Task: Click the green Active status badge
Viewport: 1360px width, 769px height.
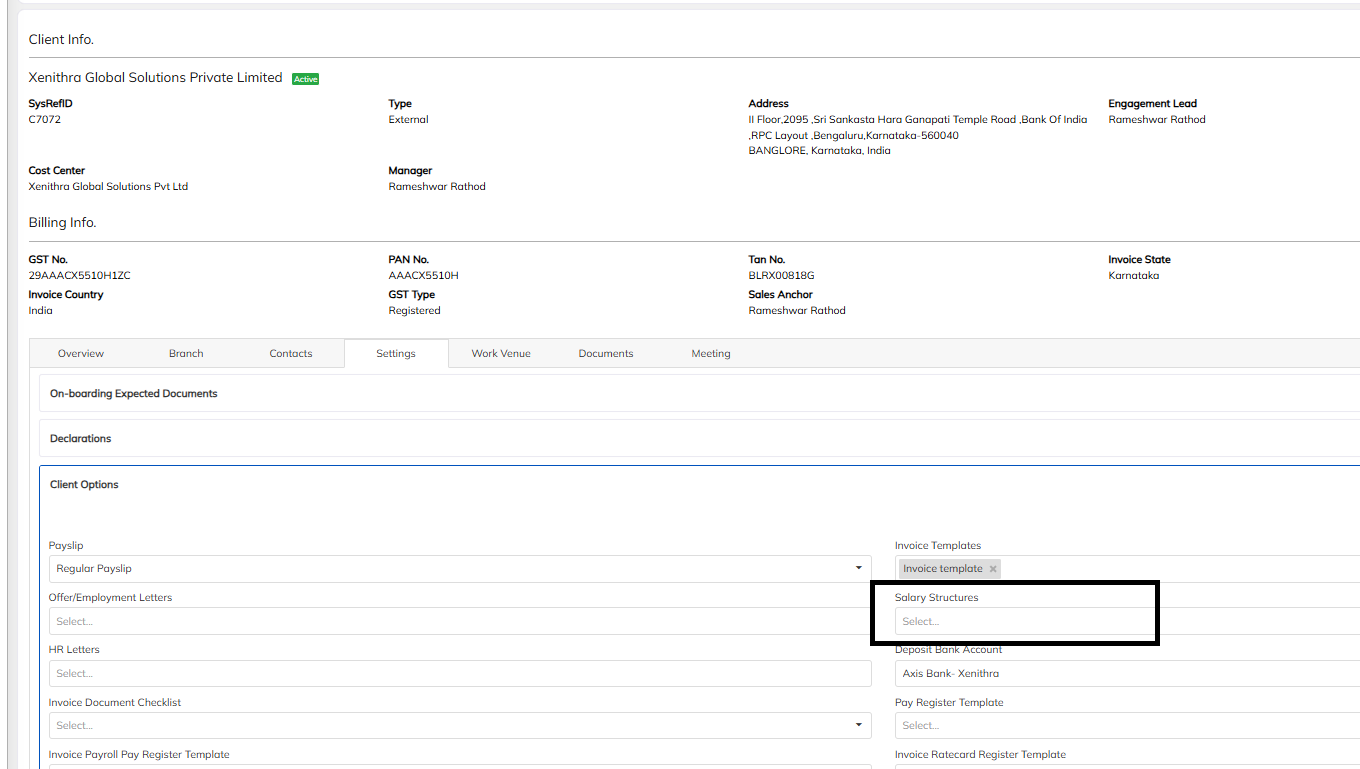Action: pyautogui.click(x=305, y=79)
